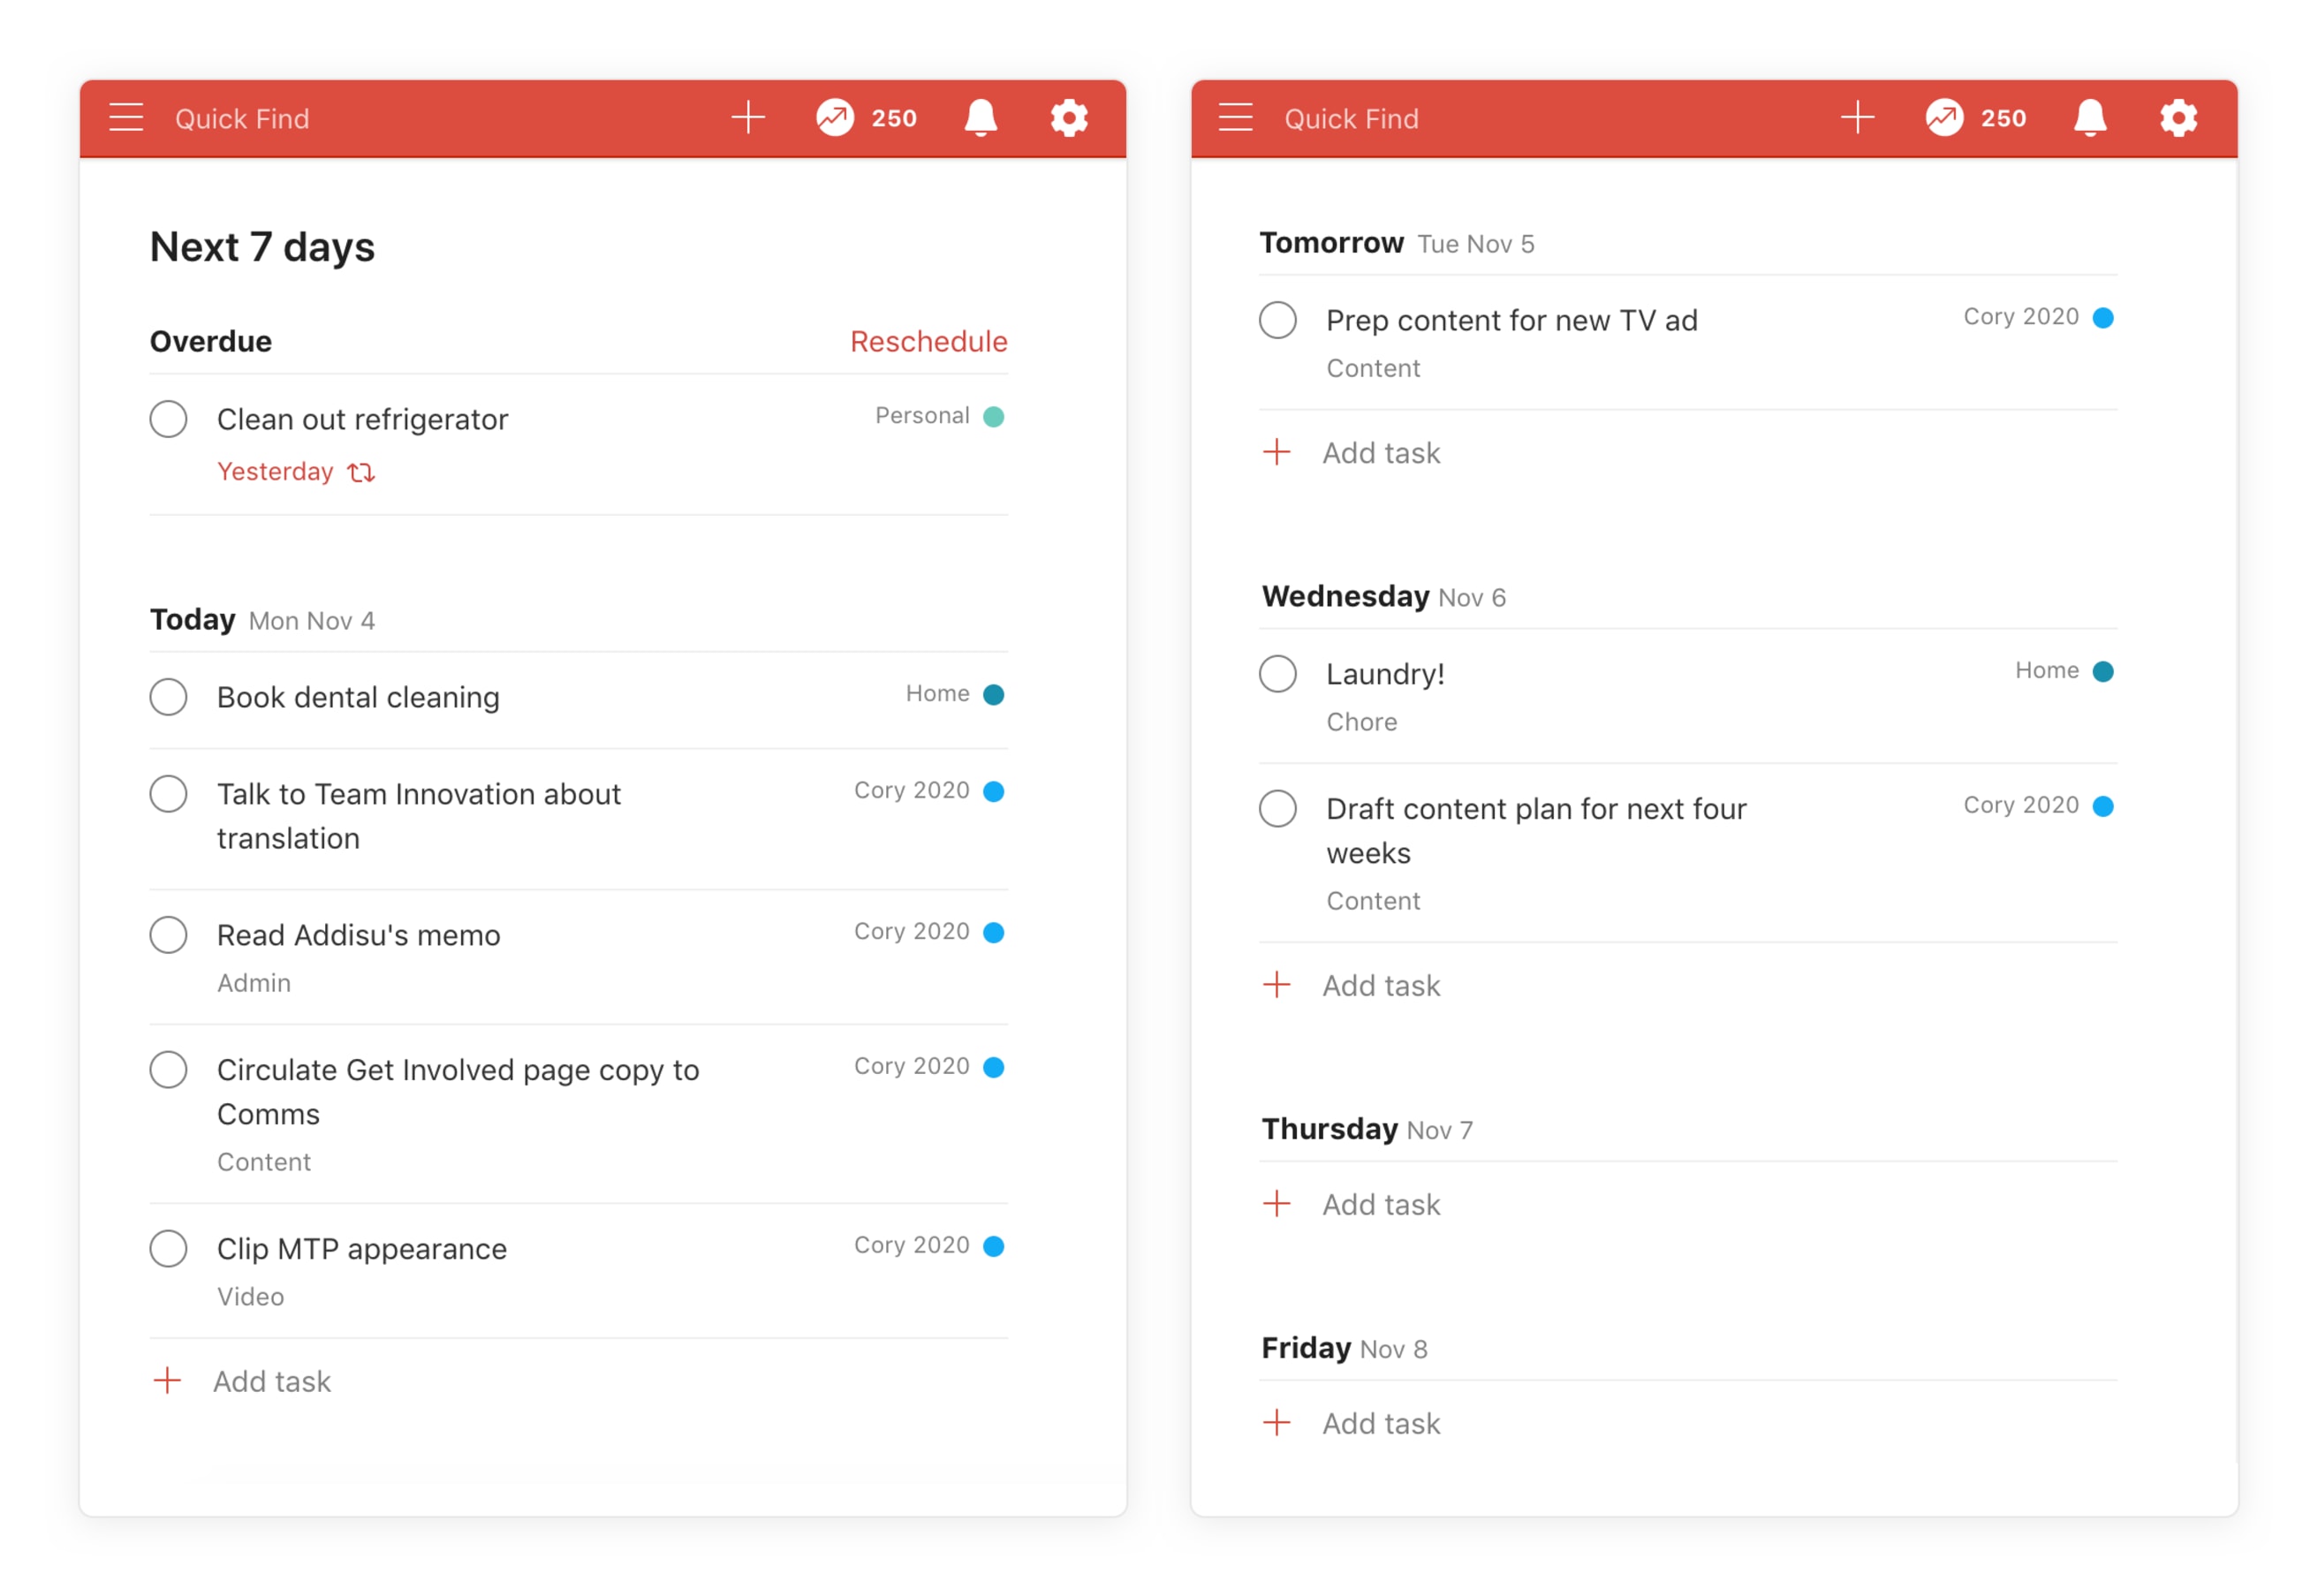Click the plus icon under Friday

[1277, 1422]
